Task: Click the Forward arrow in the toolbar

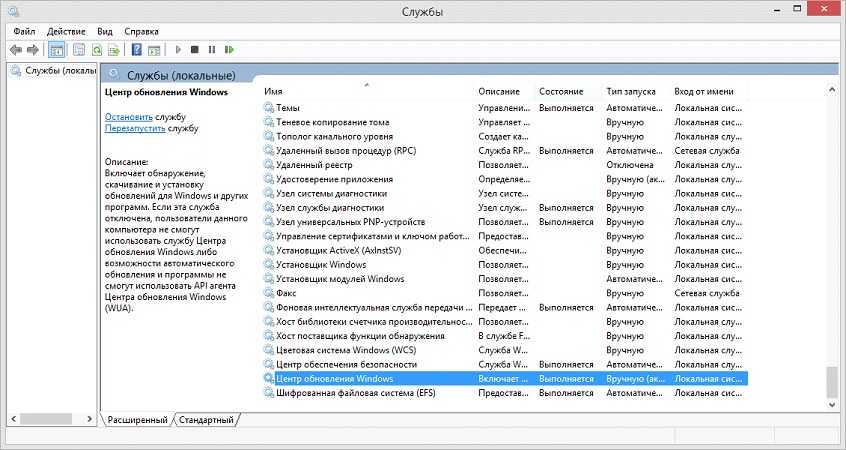Action: coord(33,49)
